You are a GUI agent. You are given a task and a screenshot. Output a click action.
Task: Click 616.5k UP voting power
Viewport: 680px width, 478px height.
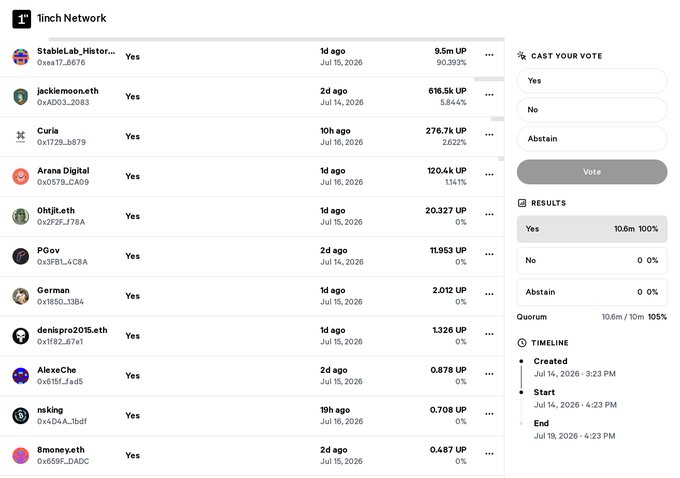click(x=447, y=91)
